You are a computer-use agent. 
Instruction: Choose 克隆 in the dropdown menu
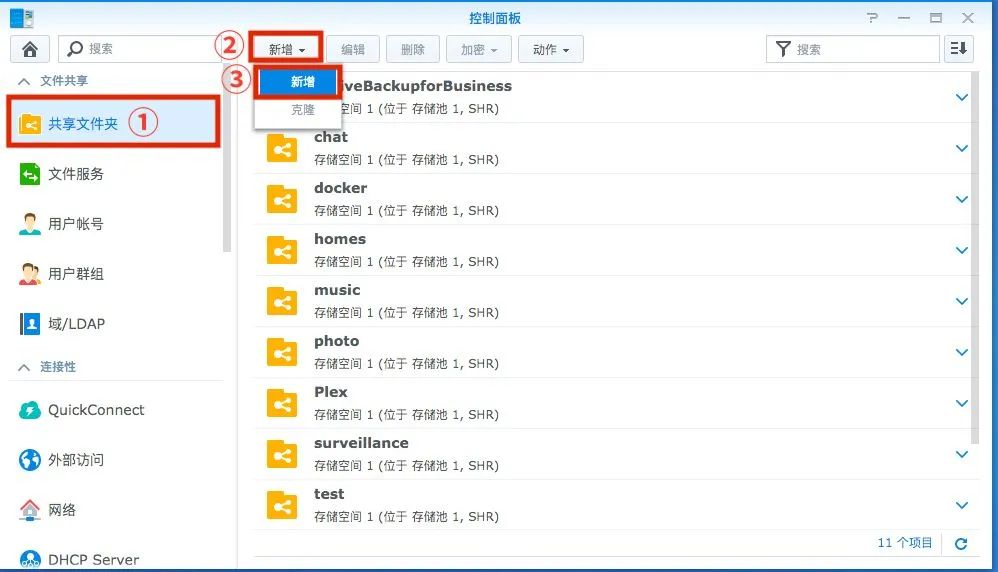302,109
